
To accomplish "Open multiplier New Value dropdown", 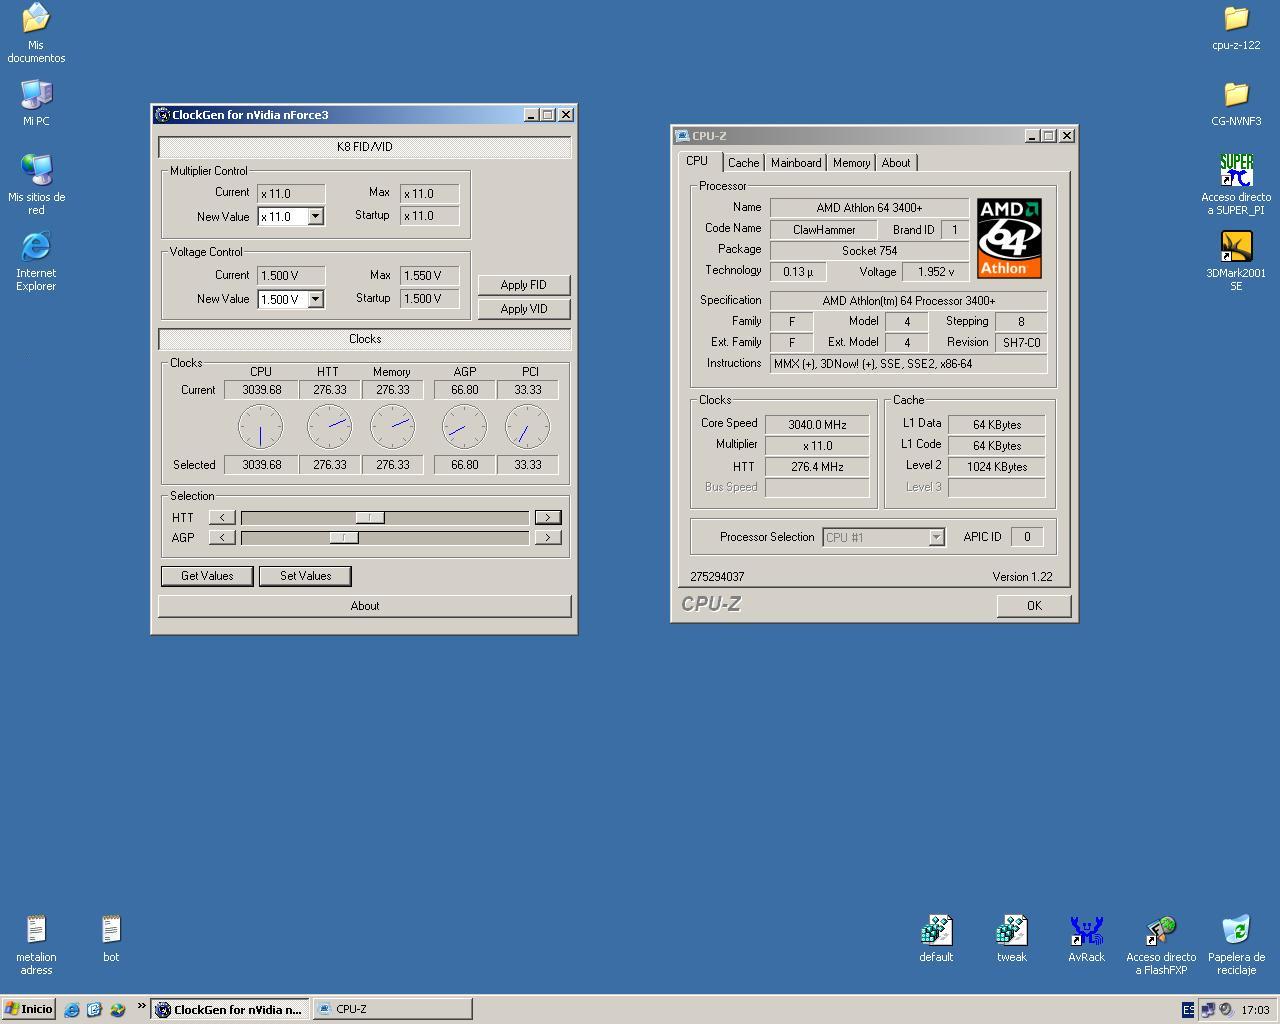I will (x=315, y=216).
